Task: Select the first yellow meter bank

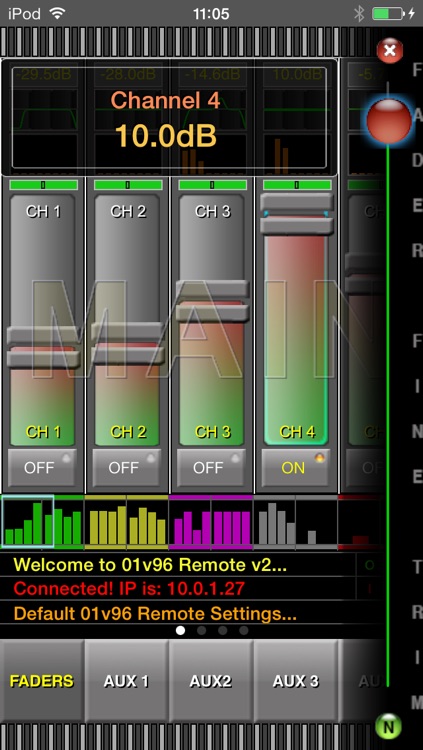Action: click(106, 522)
